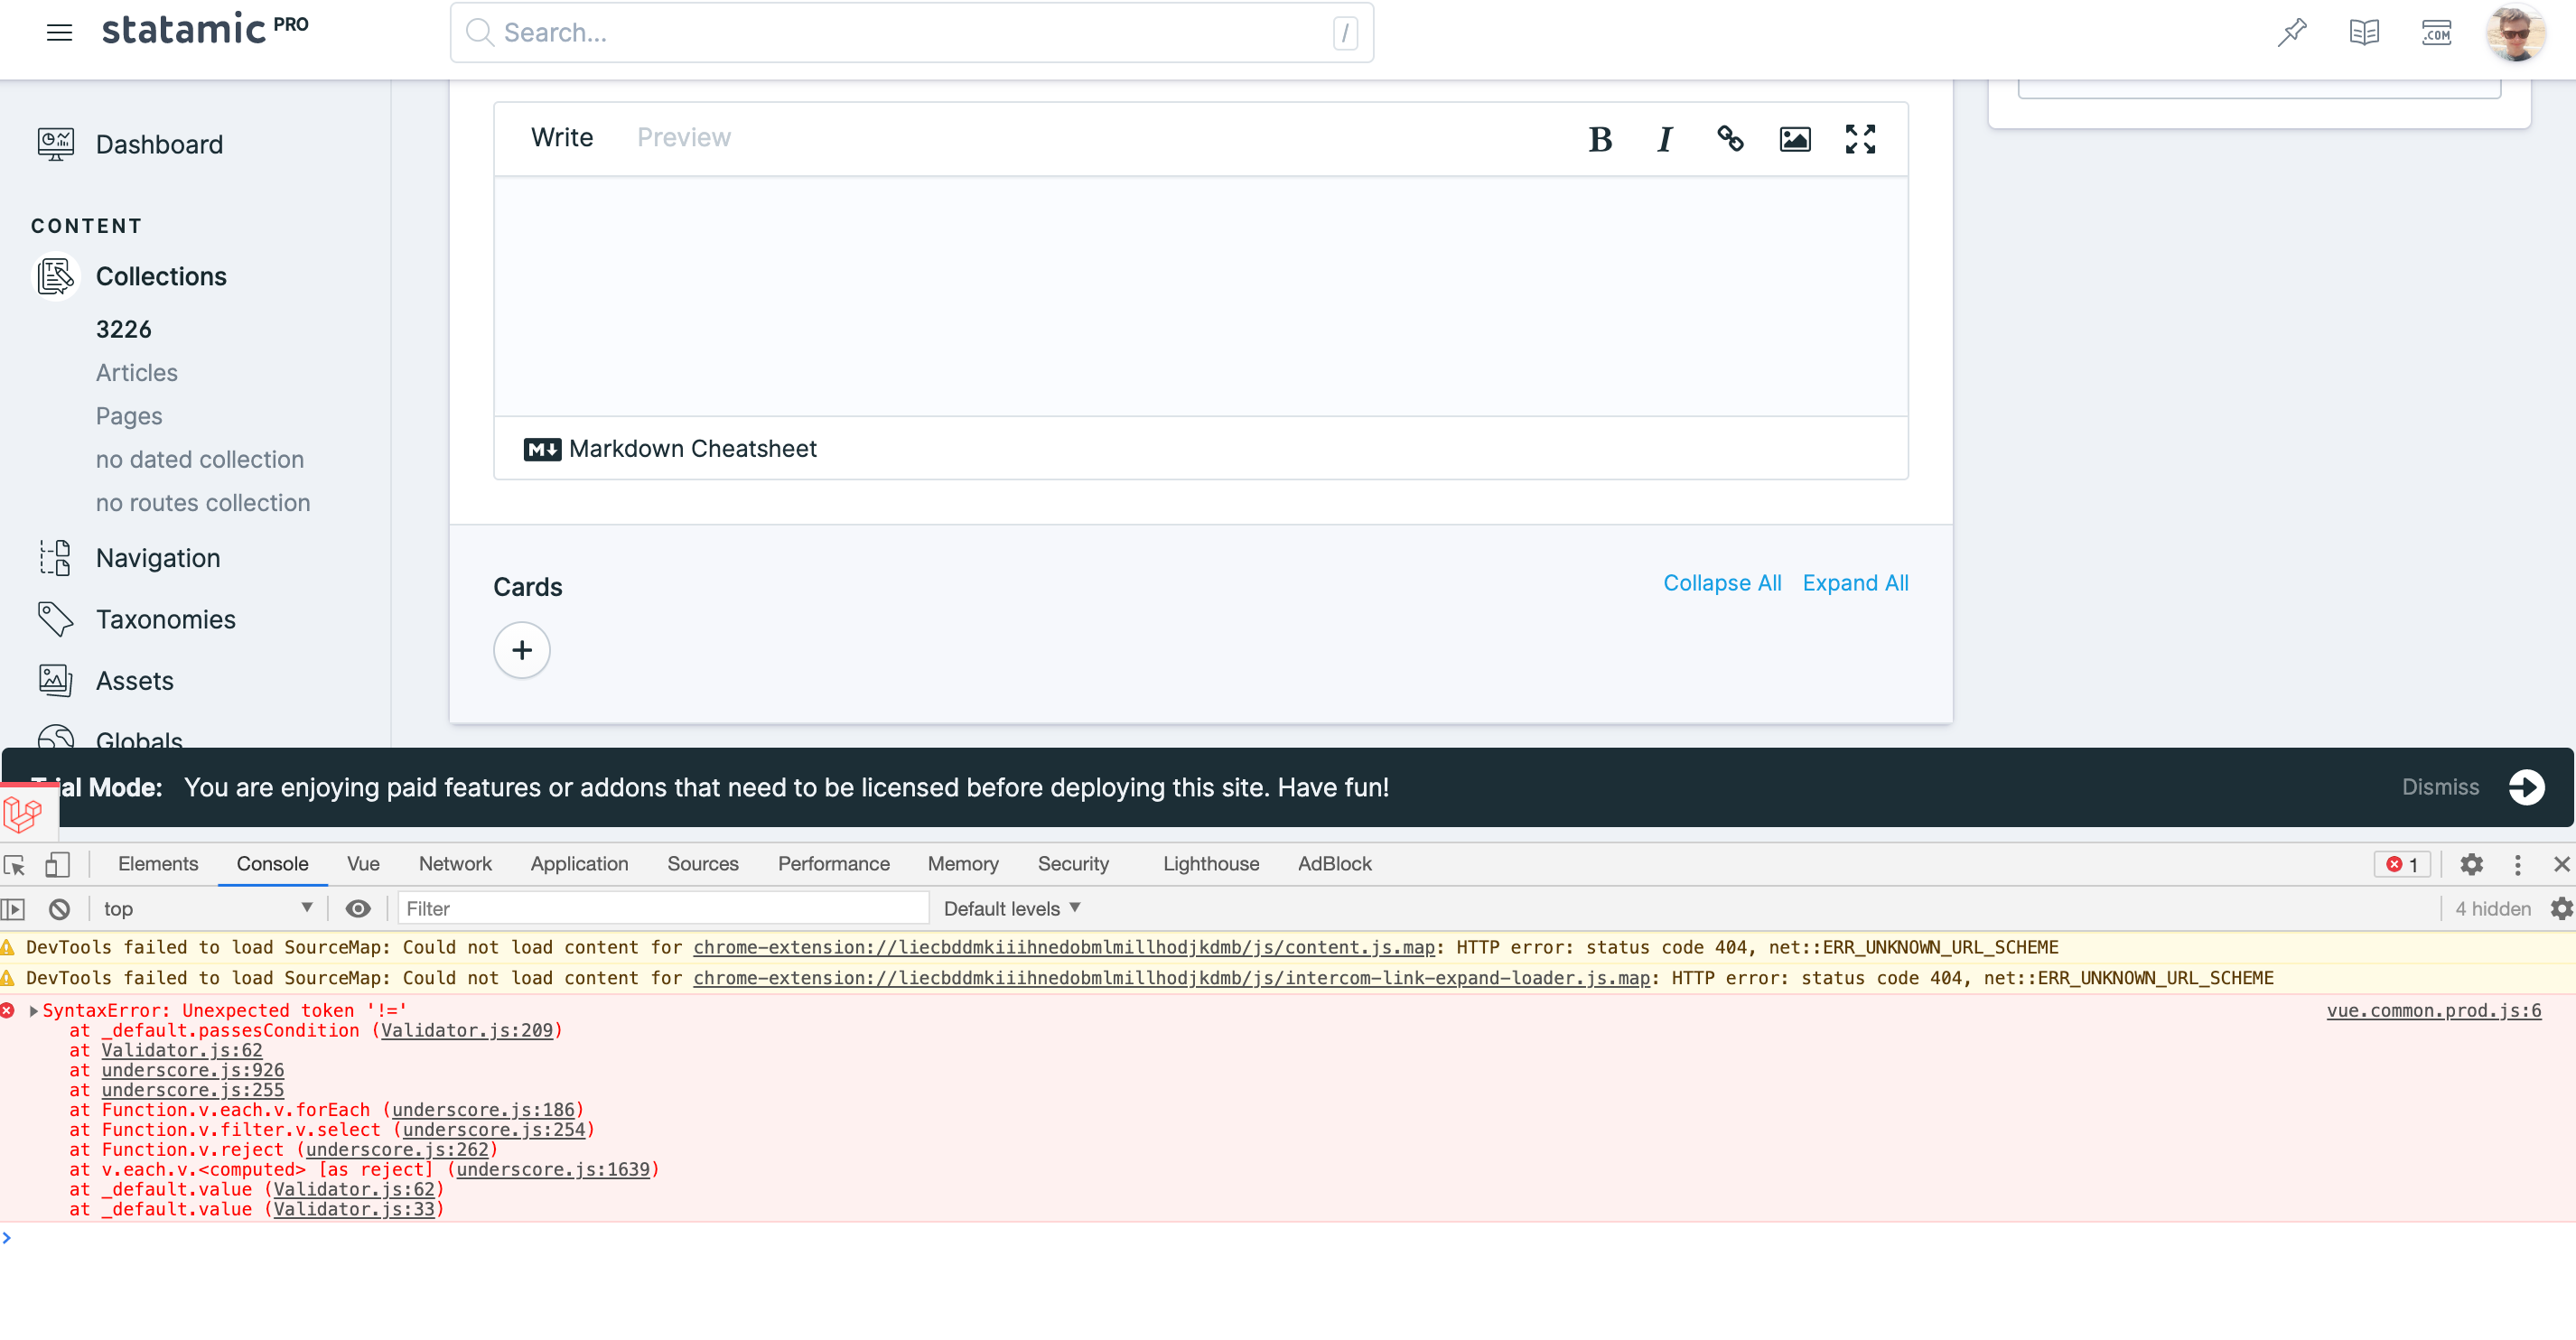The image size is (2576, 1340).
Task: Open the Memory DevTools tab
Action: [x=963, y=864]
